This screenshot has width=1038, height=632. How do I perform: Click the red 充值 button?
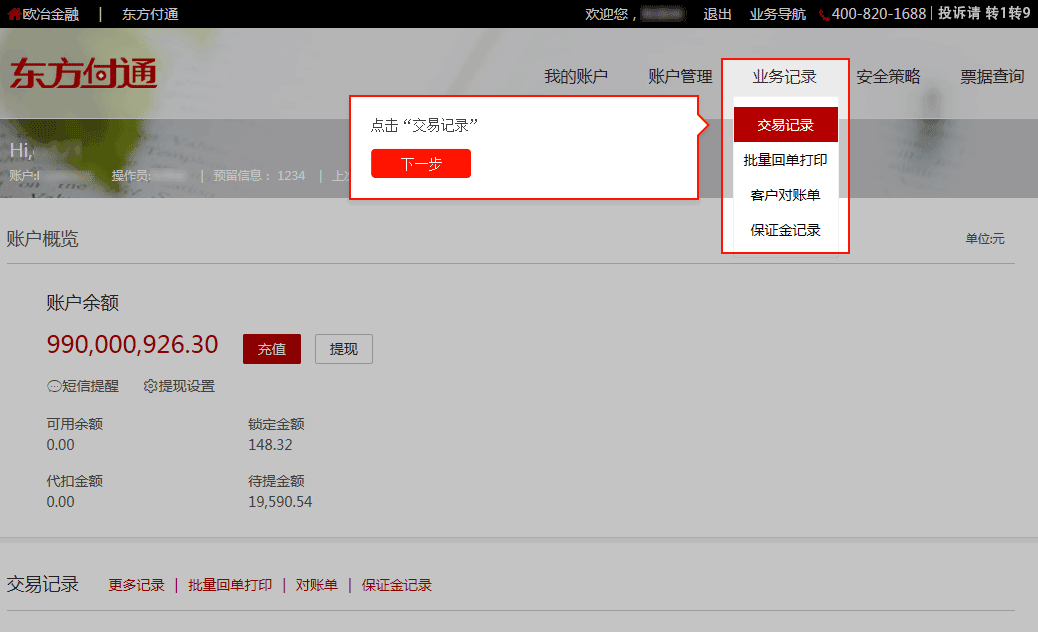point(272,349)
